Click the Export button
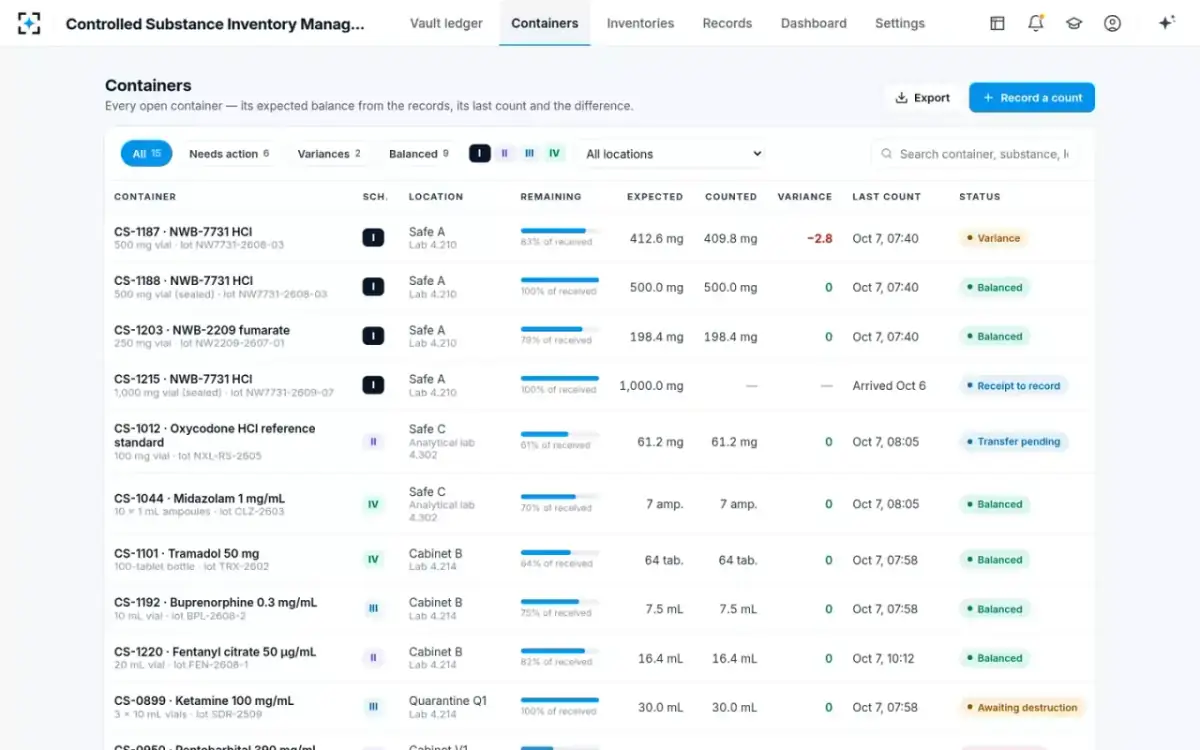This screenshot has height=750, width=1200. pos(922,98)
